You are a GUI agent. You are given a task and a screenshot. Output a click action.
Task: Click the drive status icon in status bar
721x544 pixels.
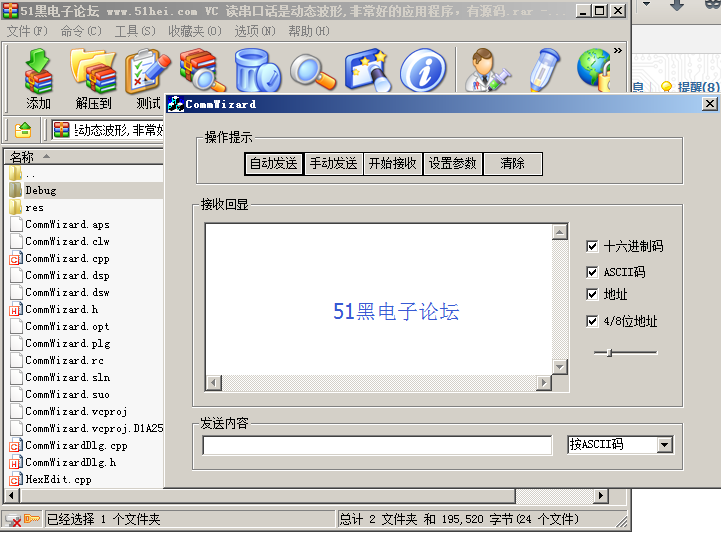pyautogui.click(x=13, y=519)
